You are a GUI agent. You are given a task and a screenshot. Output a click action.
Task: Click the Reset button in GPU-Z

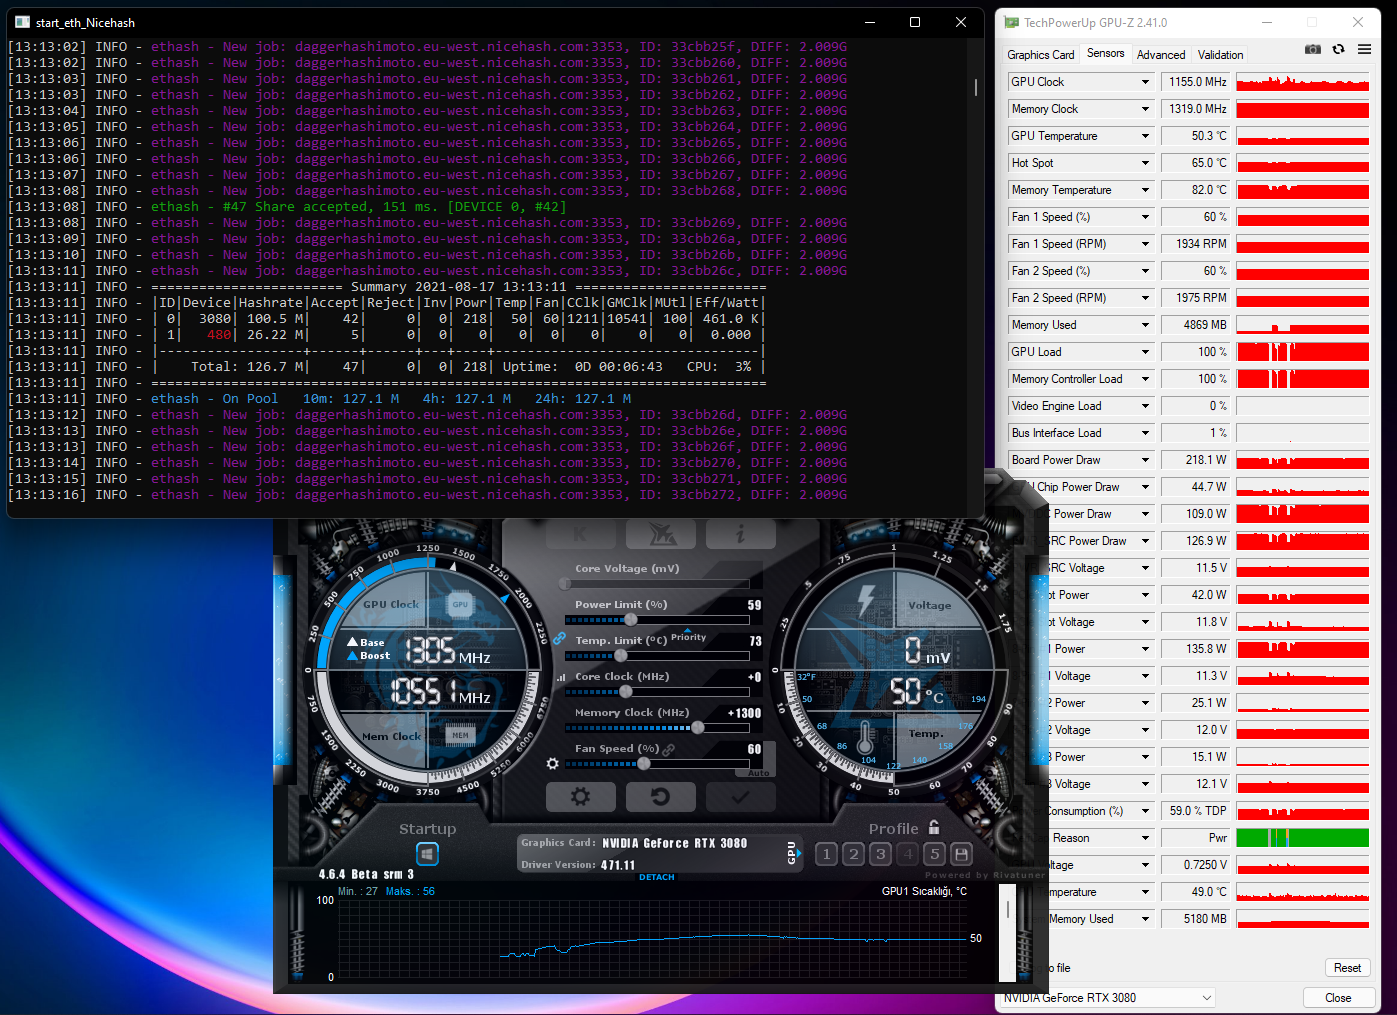coord(1347,968)
